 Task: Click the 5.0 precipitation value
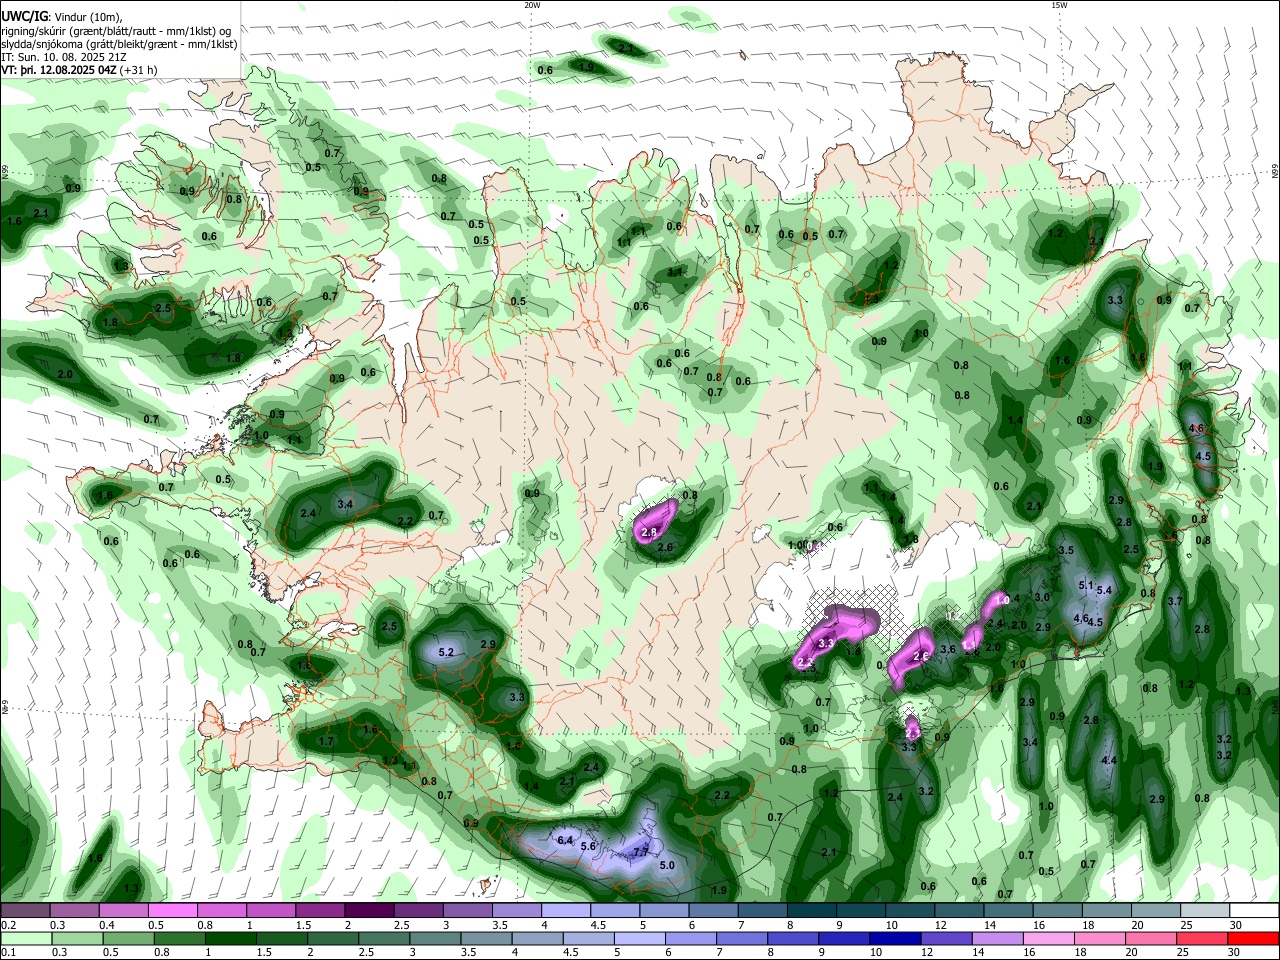tap(667, 865)
